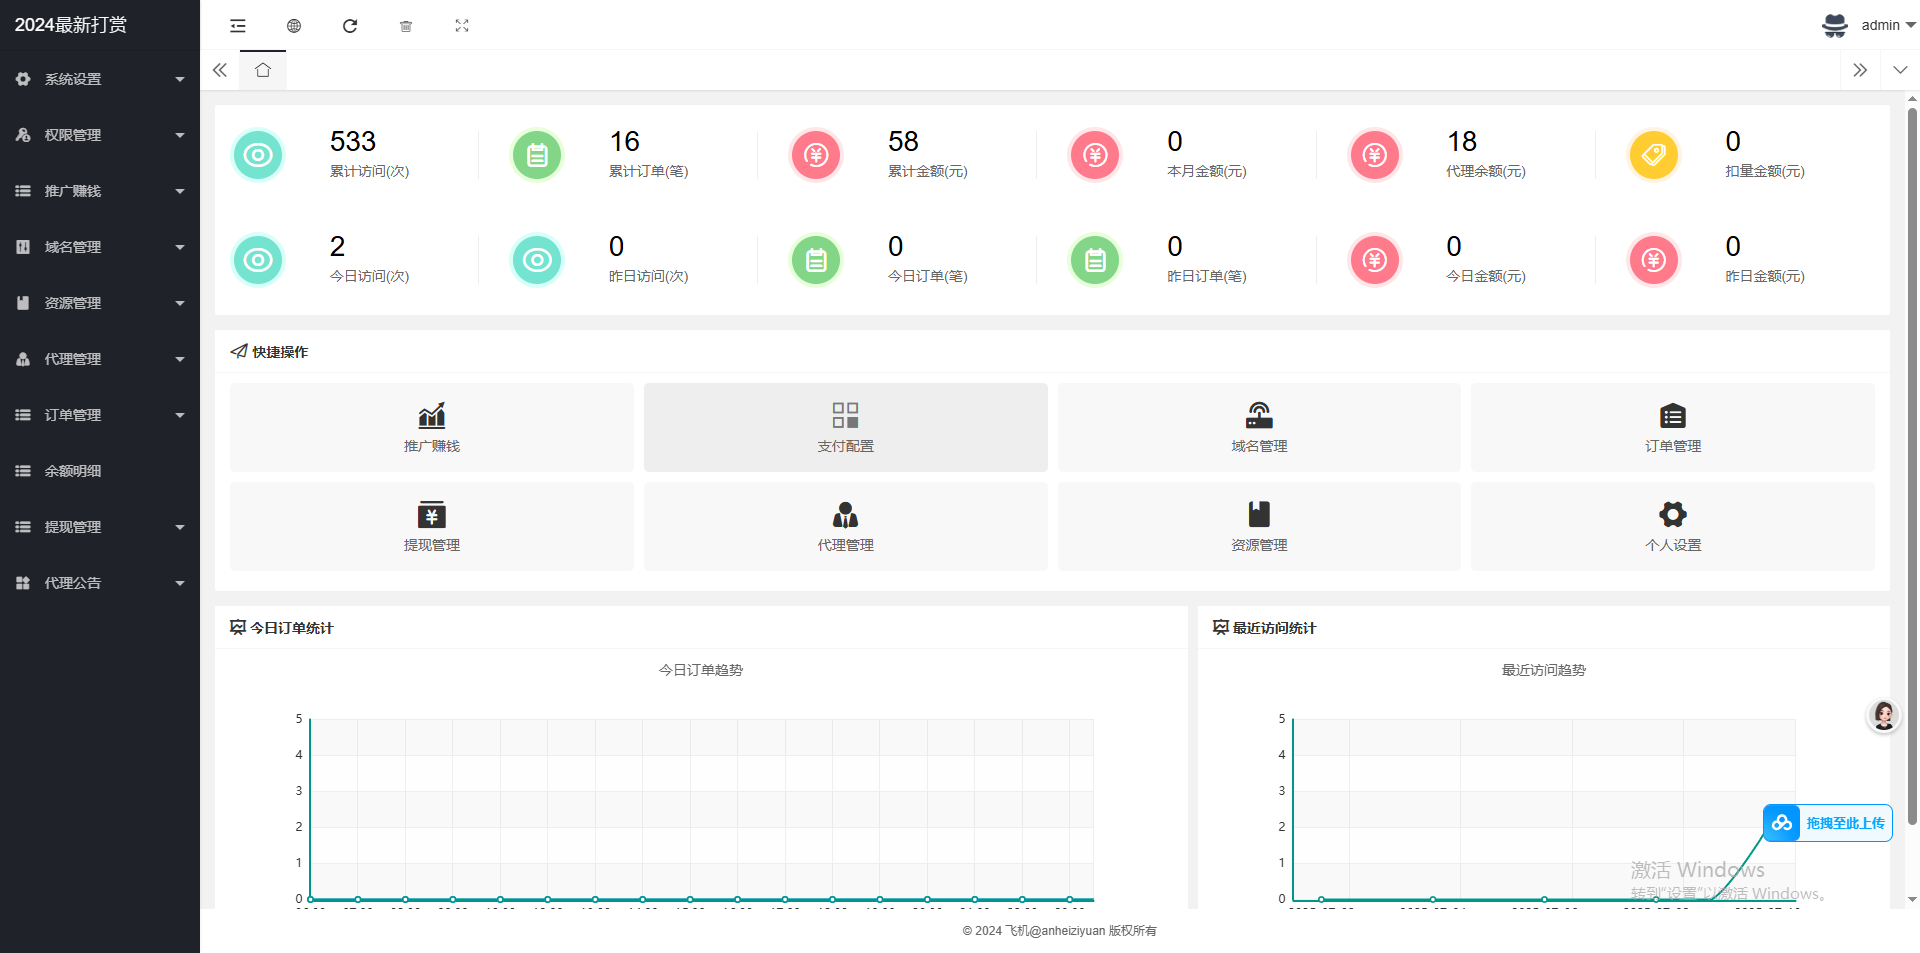Select the home tab
The image size is (1920, 953).
coord(263,70)
